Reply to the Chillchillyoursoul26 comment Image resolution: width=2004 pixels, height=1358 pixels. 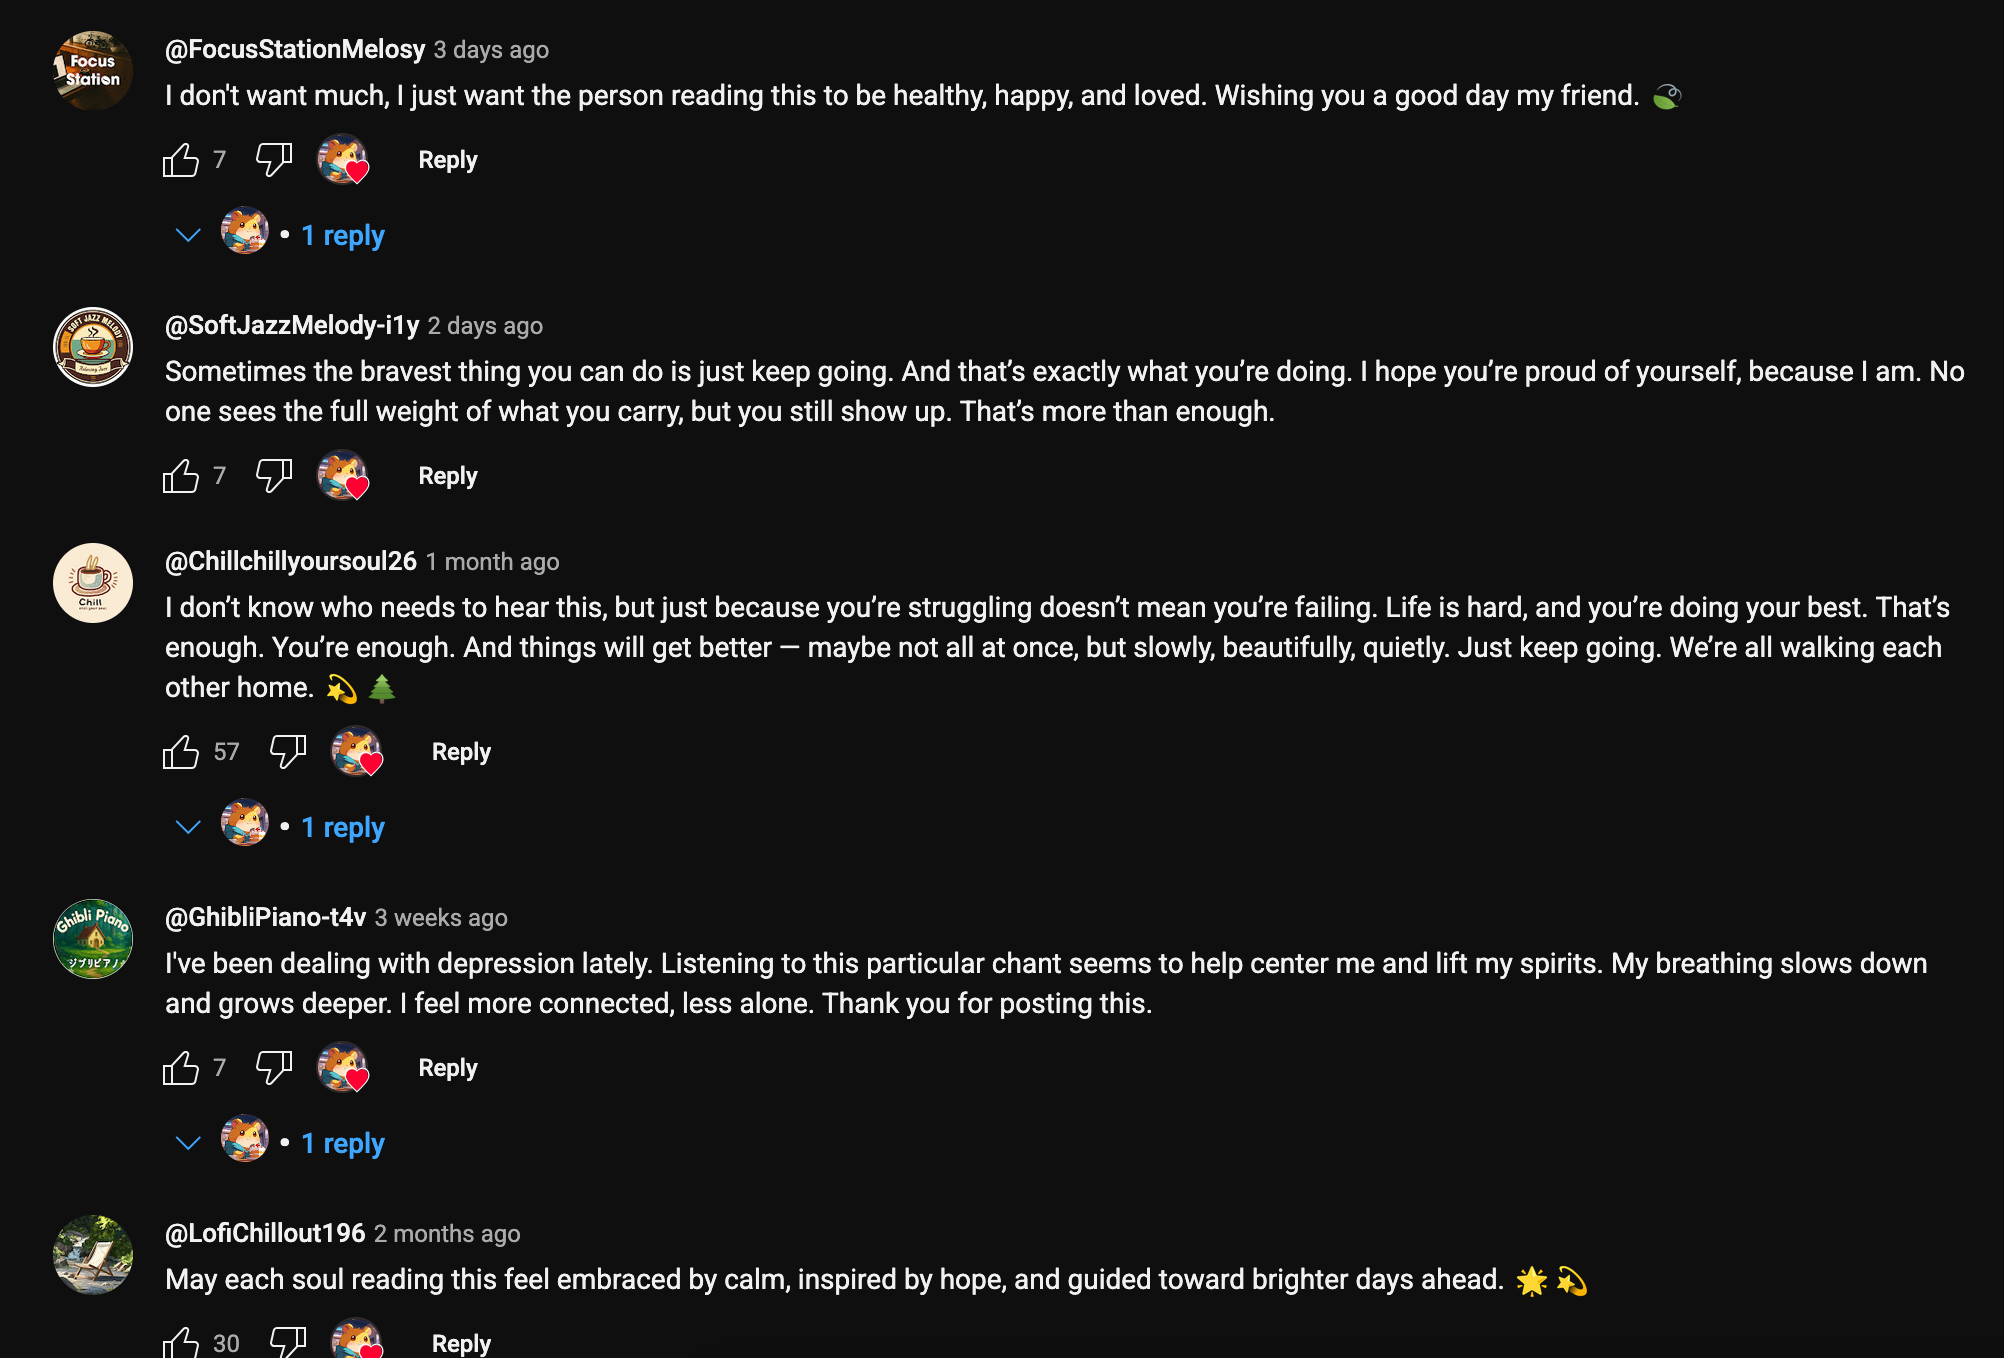pos(461,752)
